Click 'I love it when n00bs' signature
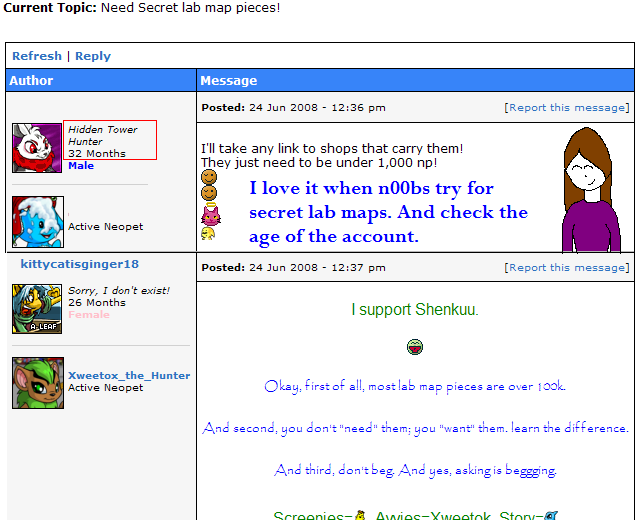The width and height of the screenshot is (637, 522). [388, 212]
